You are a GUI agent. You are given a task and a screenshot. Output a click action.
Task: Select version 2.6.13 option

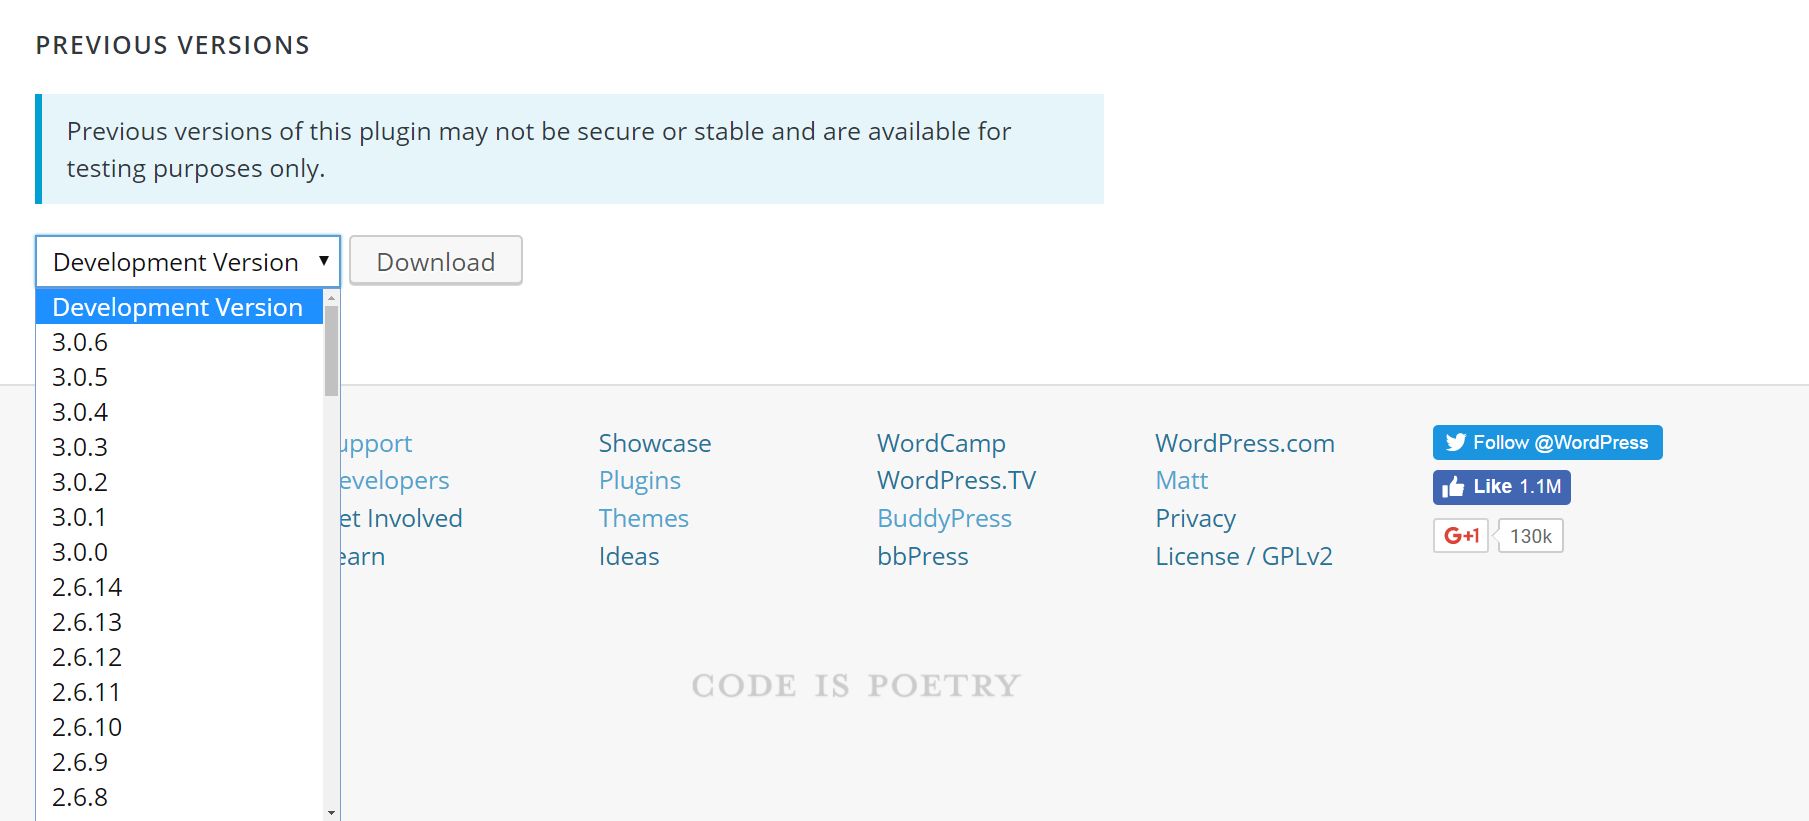[x=180, y=622]
